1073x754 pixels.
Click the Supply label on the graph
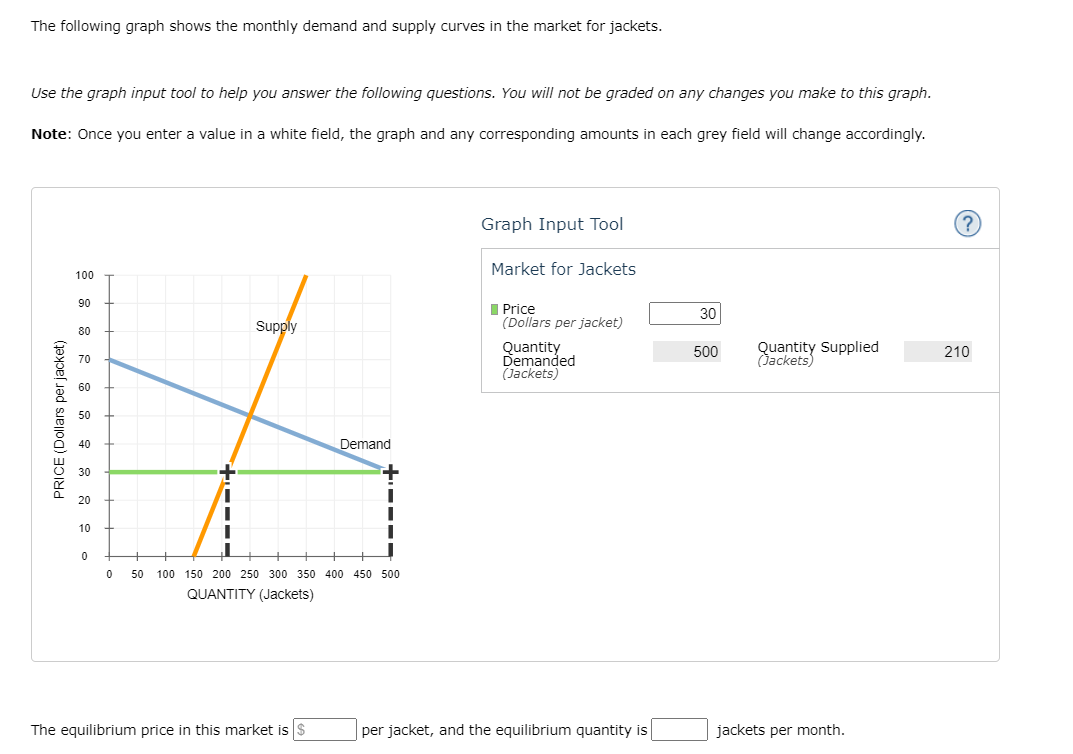[277, 326]
